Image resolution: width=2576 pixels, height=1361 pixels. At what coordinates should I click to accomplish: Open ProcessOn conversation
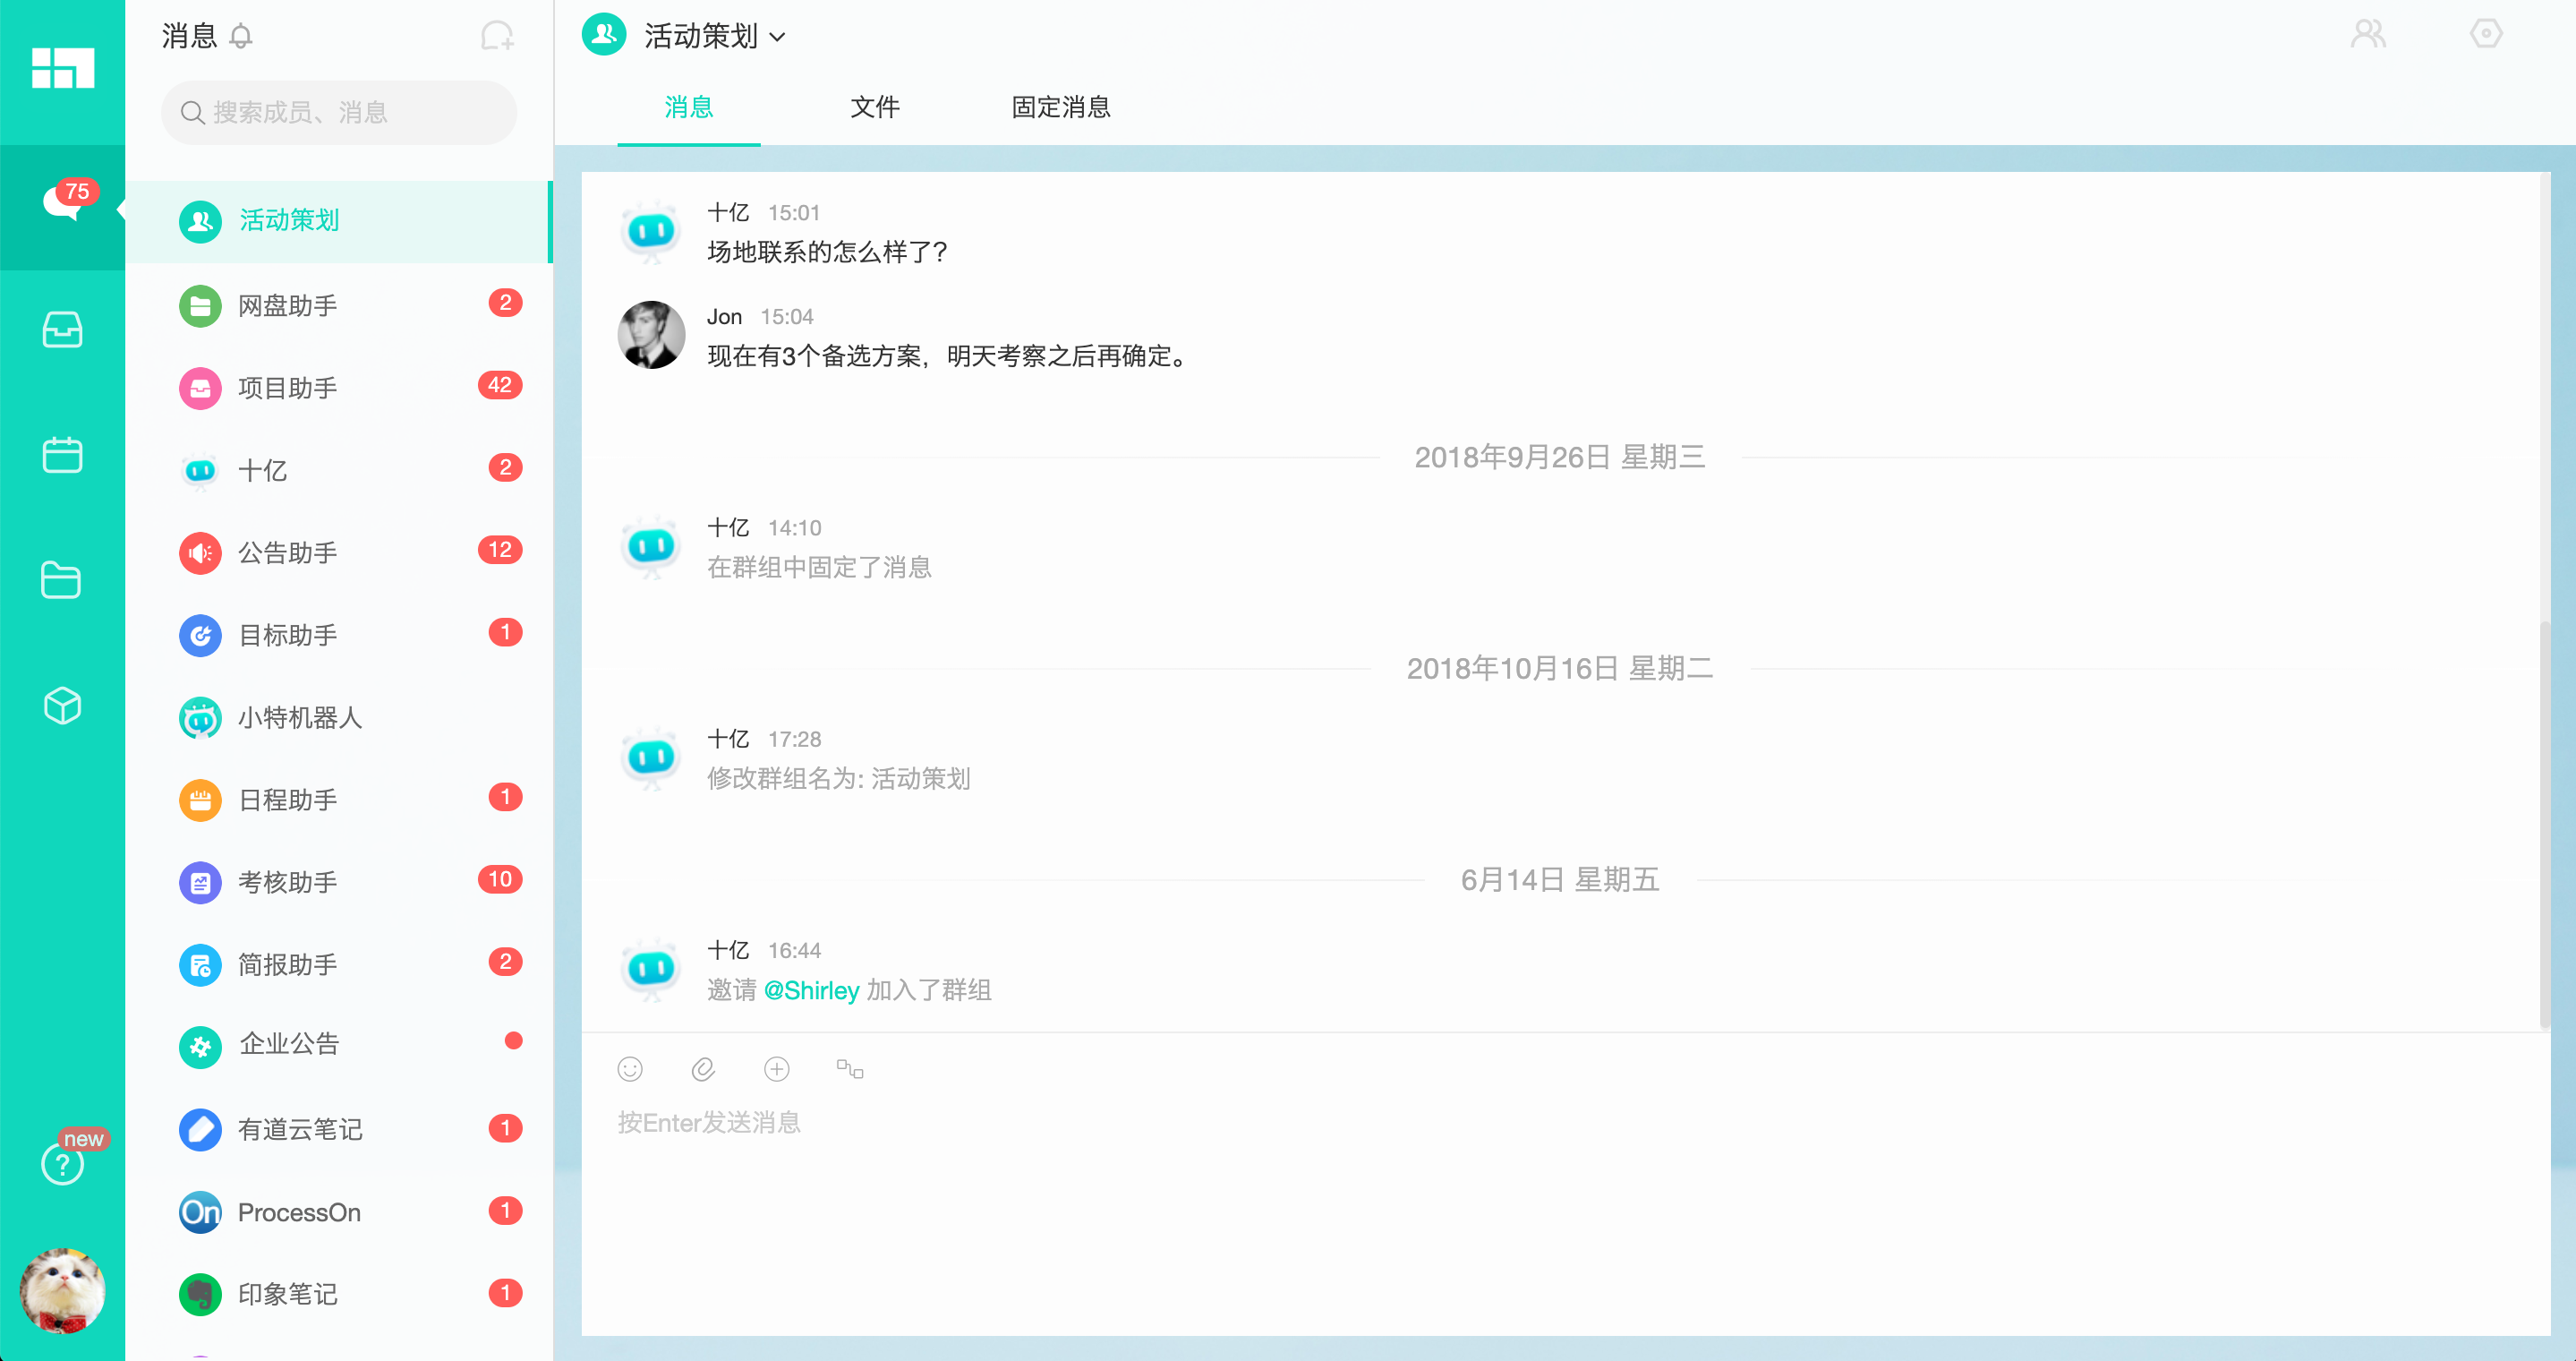coord(338,1211)
